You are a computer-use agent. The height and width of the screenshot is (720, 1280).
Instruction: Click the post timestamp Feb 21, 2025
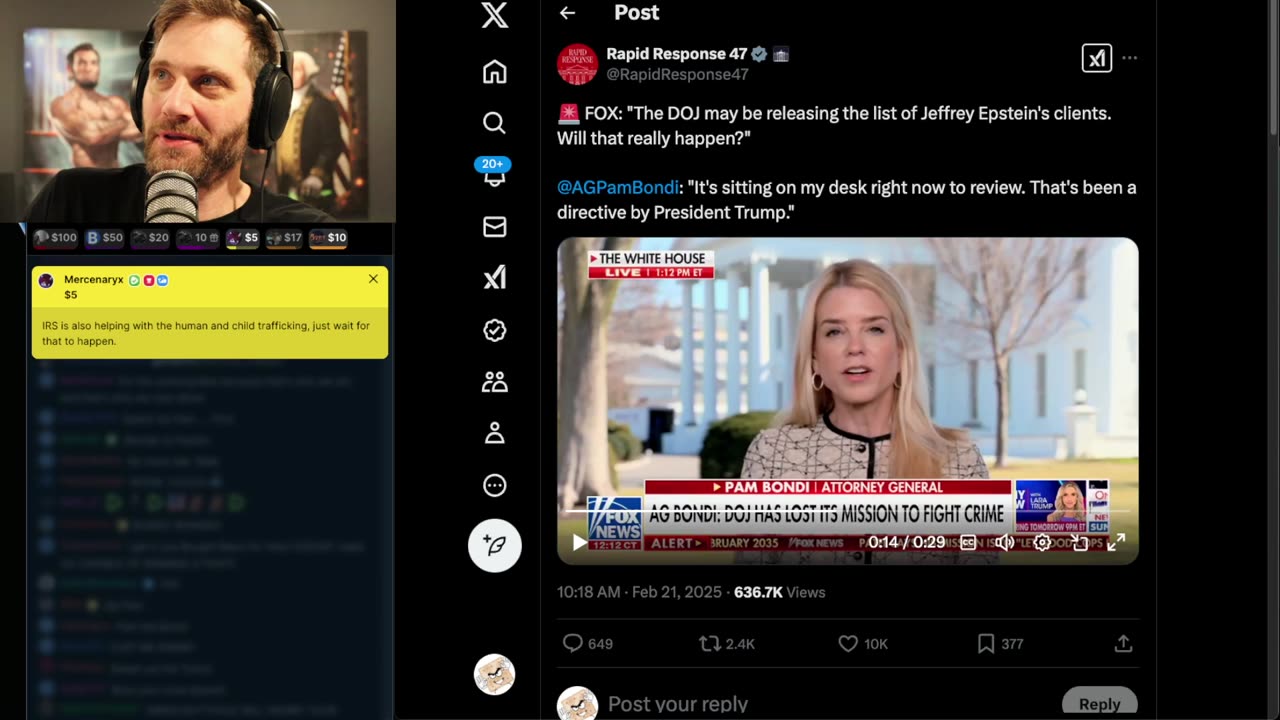click(639, 592)
